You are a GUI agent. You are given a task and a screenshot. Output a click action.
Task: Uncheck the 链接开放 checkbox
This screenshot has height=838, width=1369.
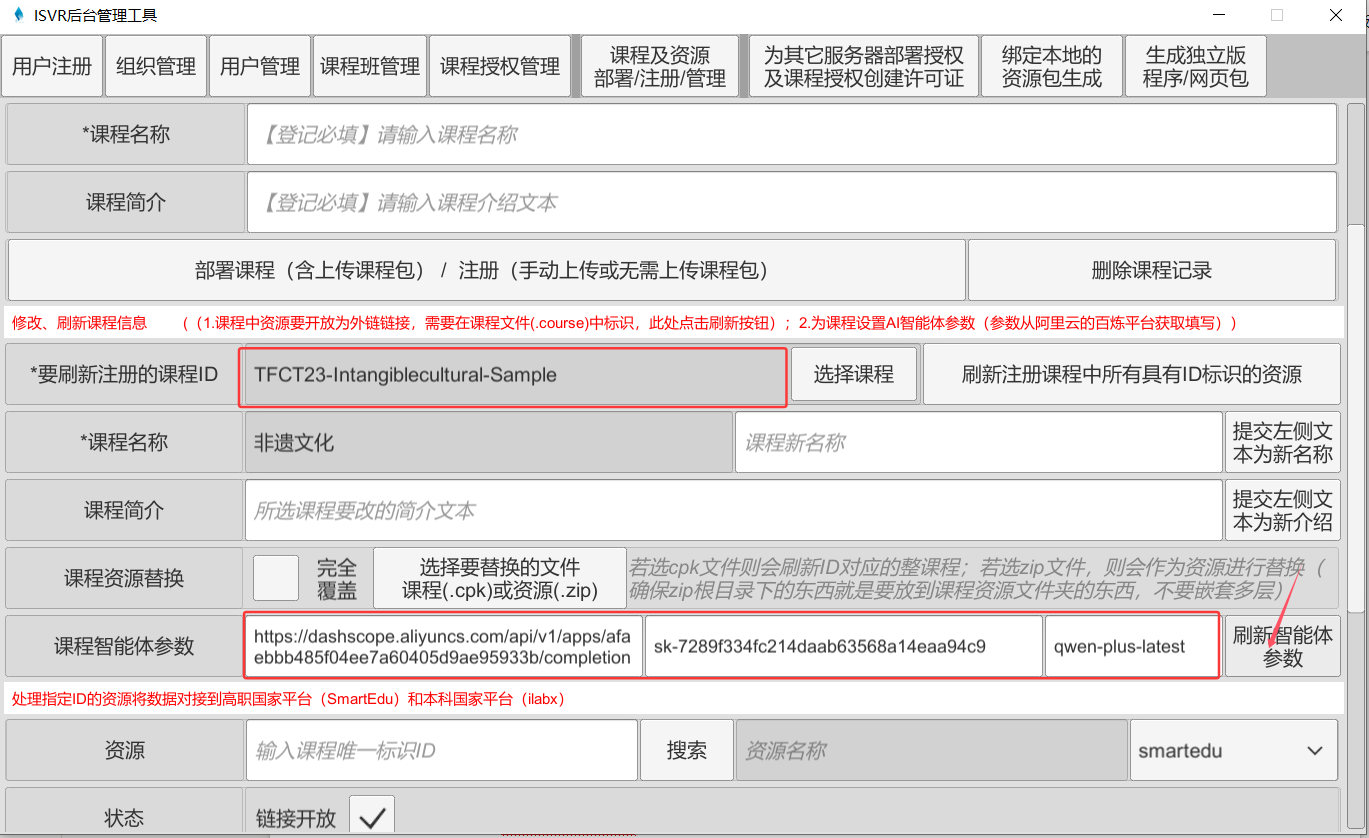372,817
